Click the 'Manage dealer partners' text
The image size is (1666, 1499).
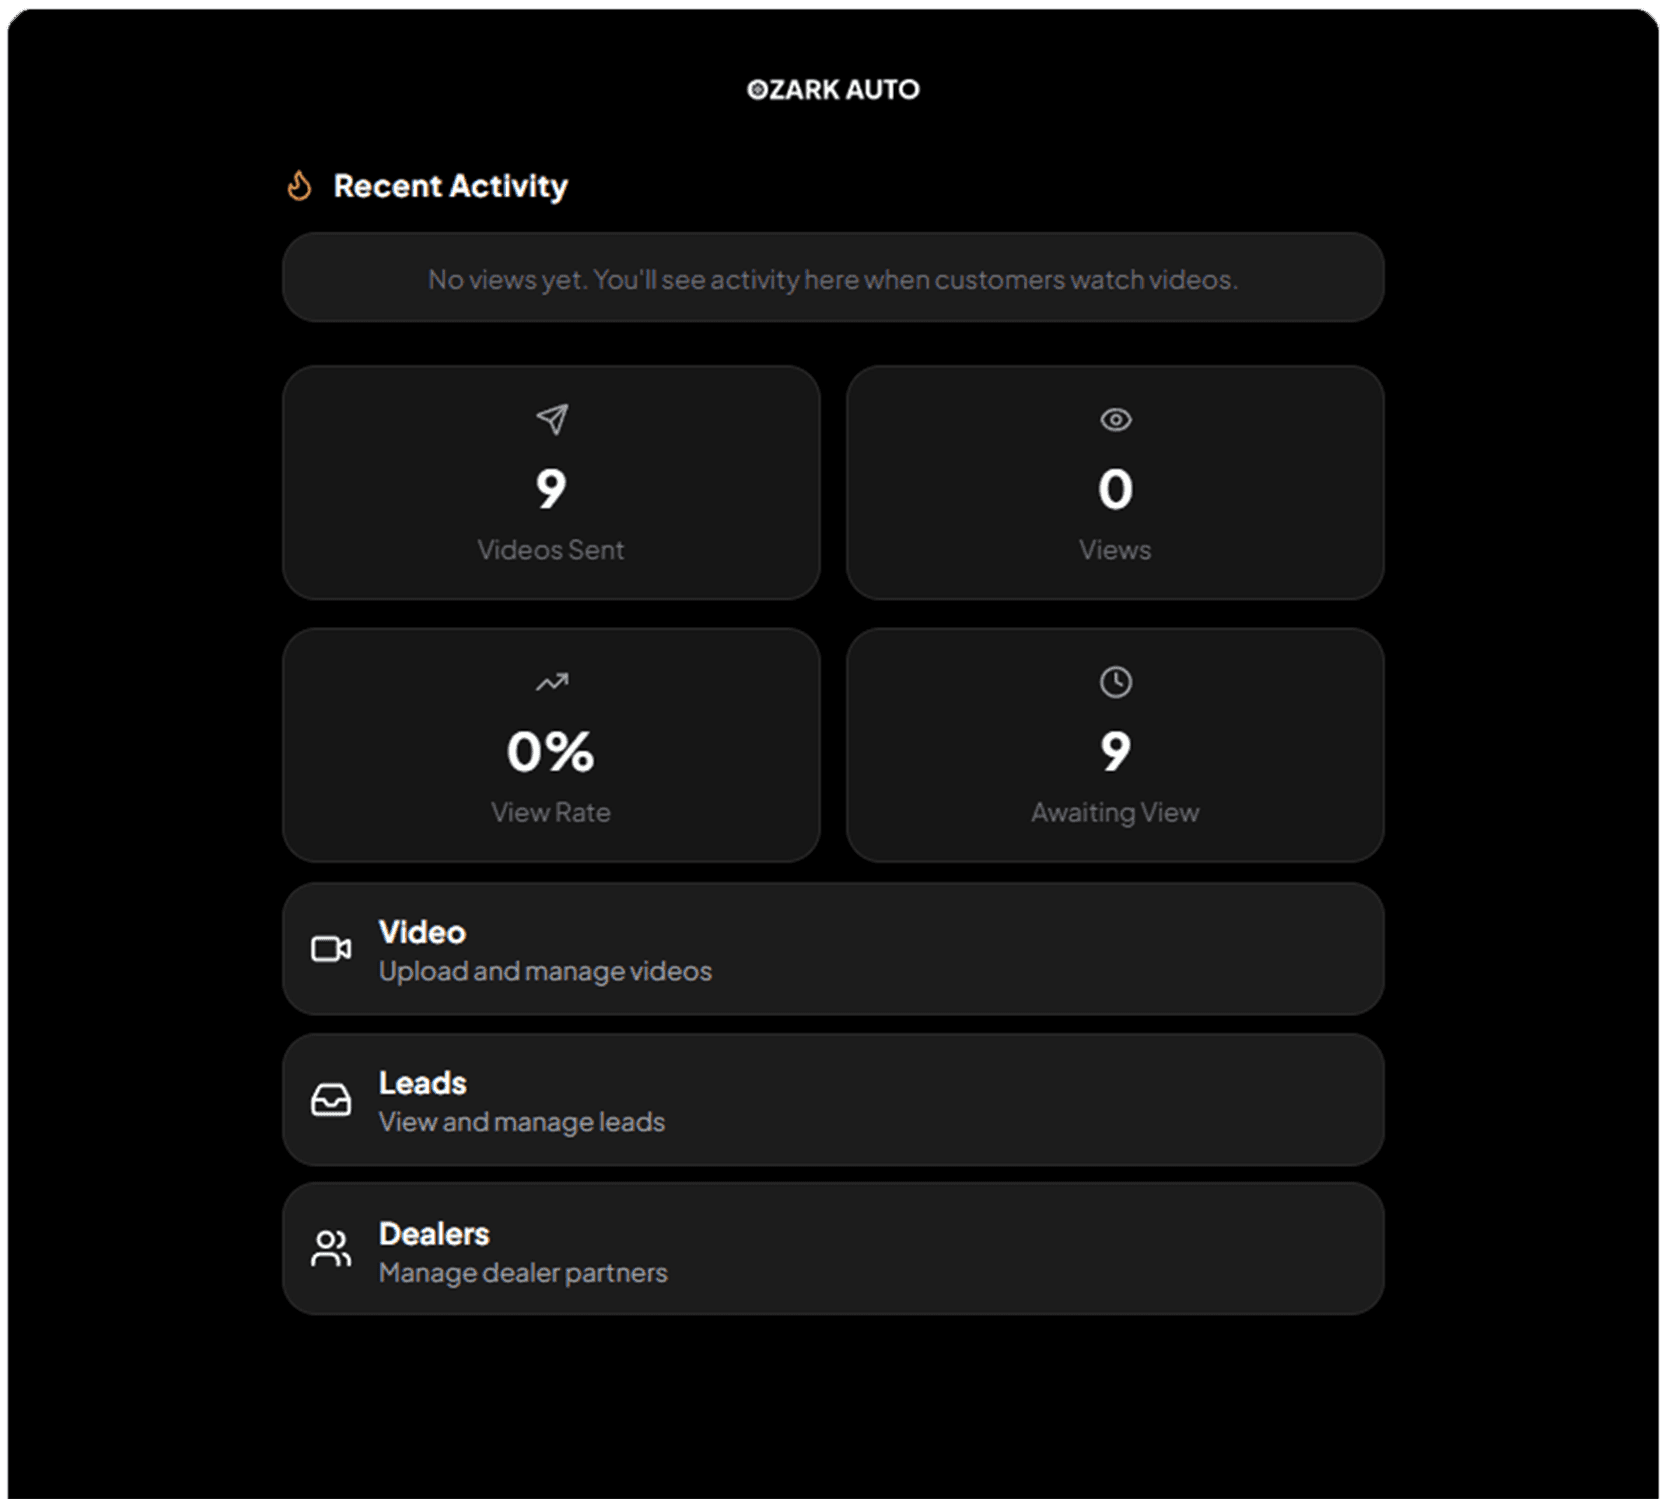pos(523,1273)
